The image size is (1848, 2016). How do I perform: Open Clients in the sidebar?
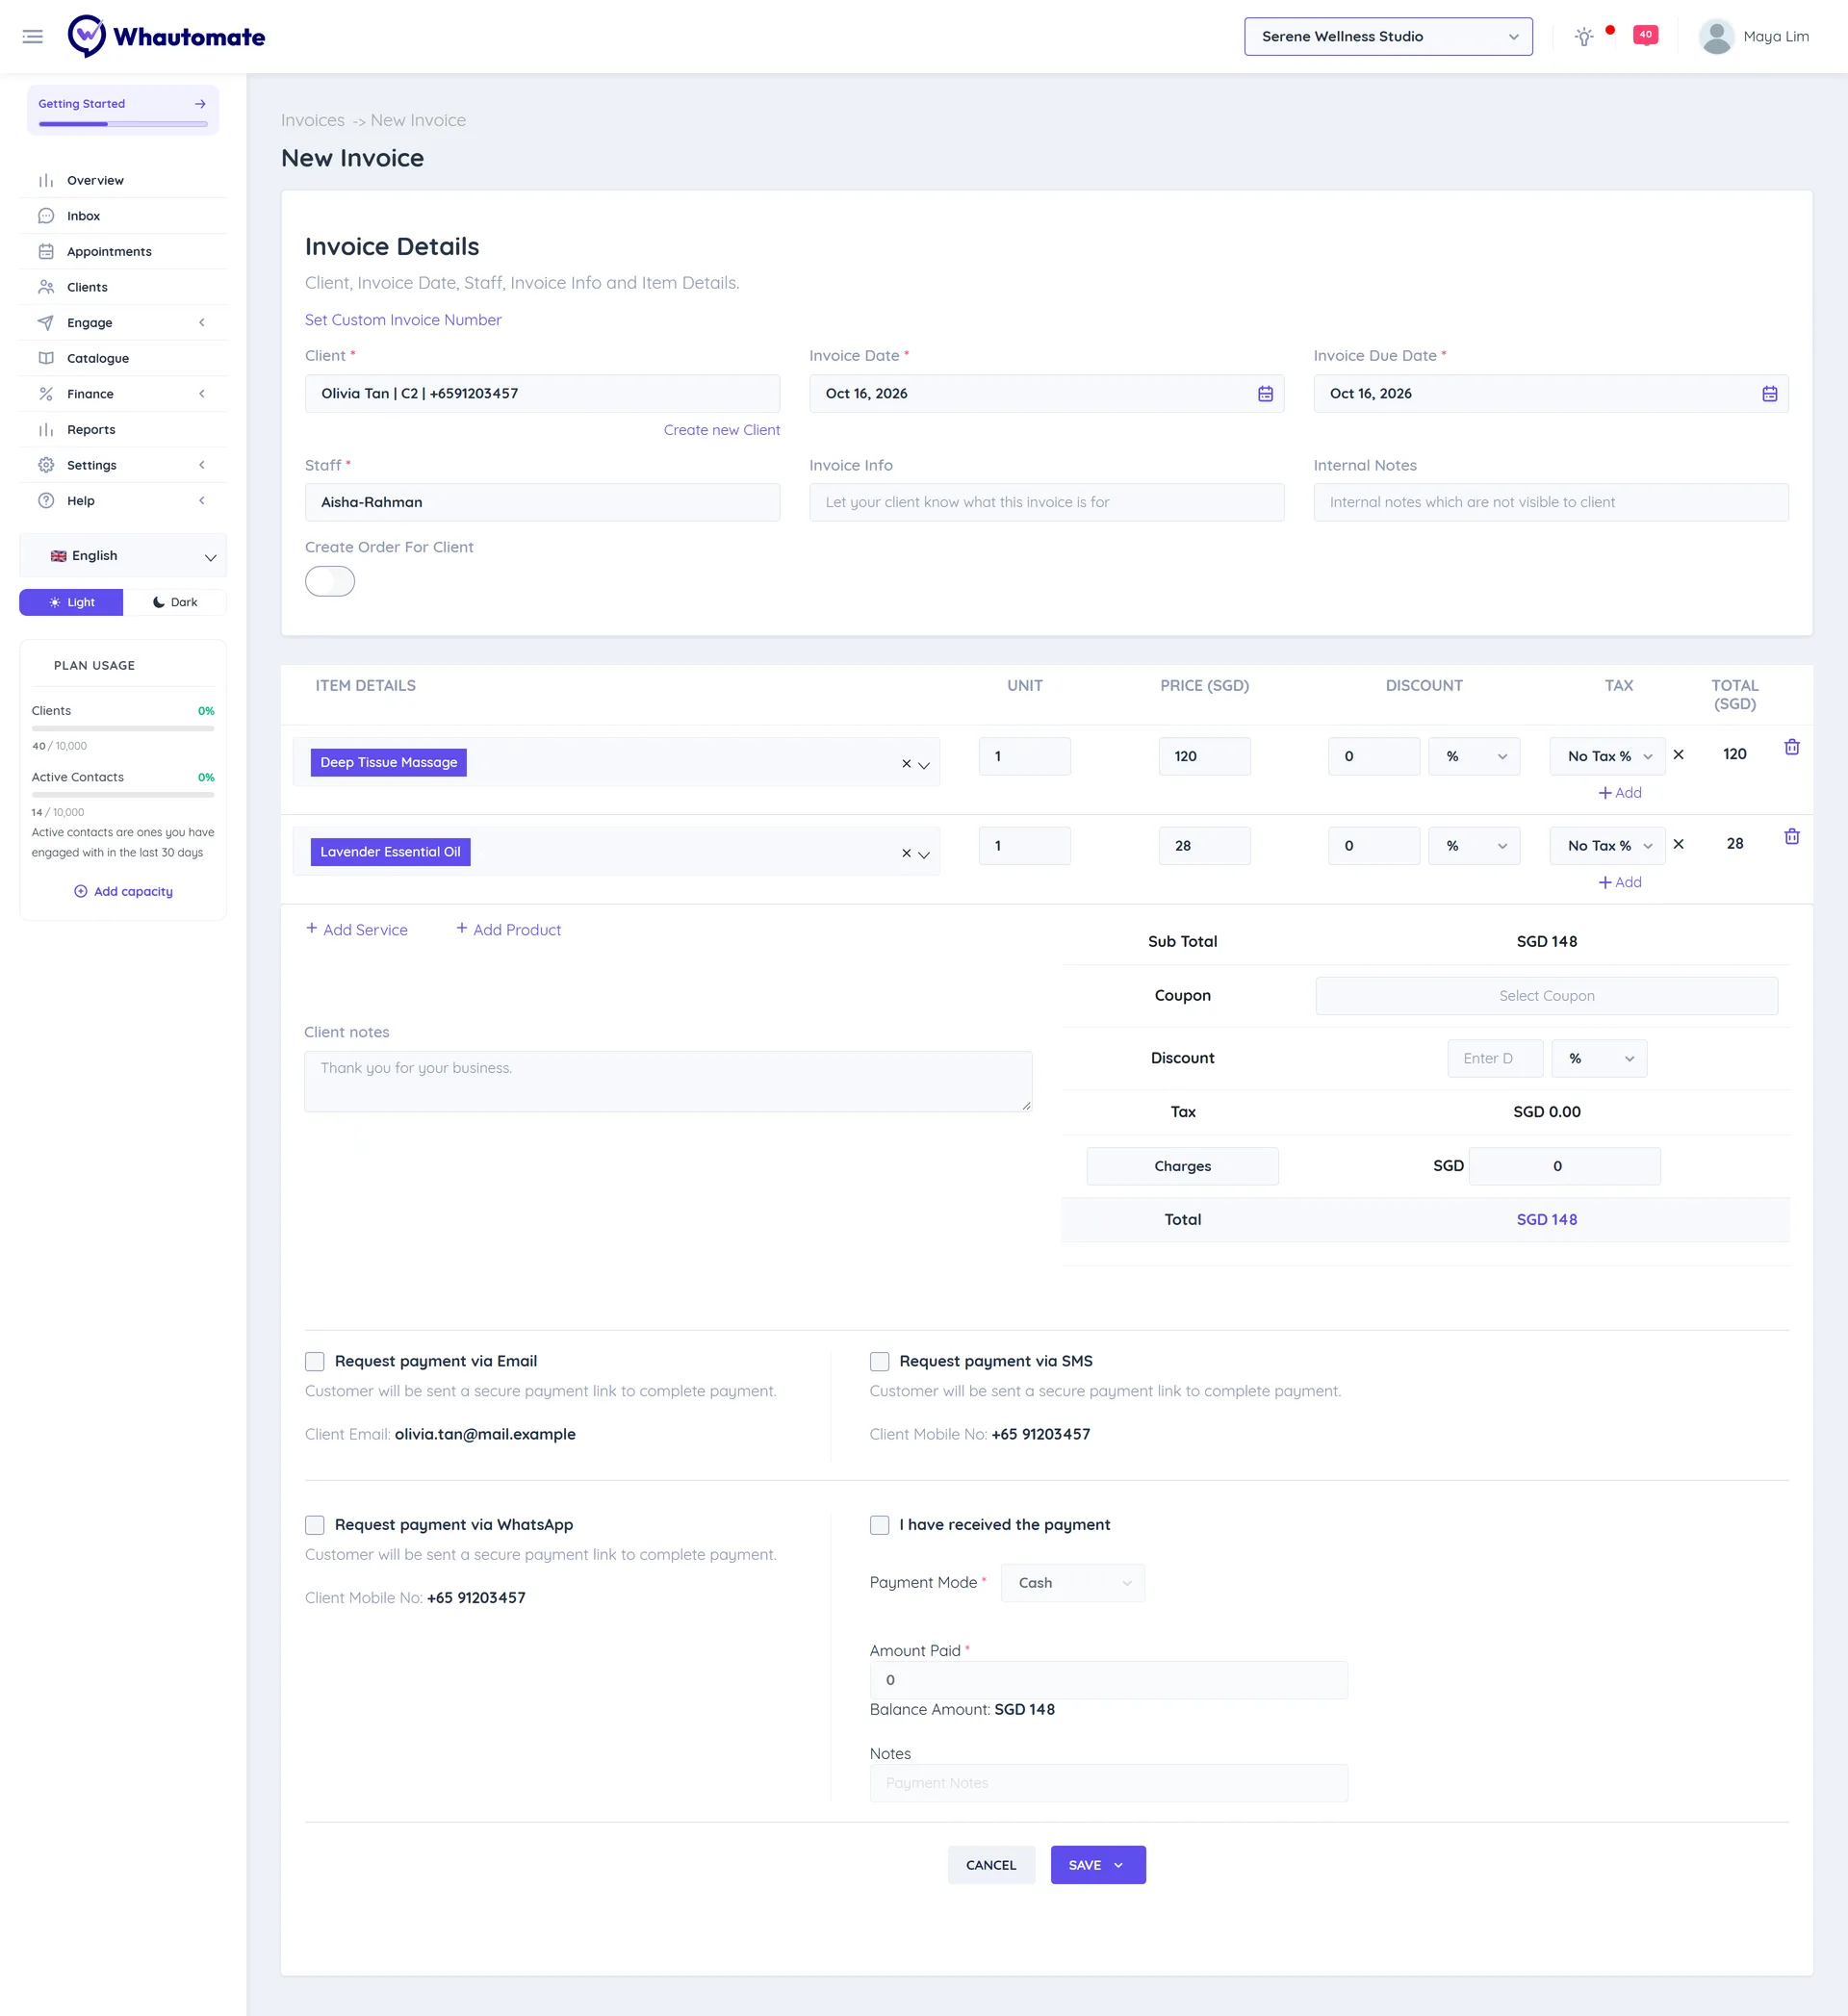pos(123,287)
